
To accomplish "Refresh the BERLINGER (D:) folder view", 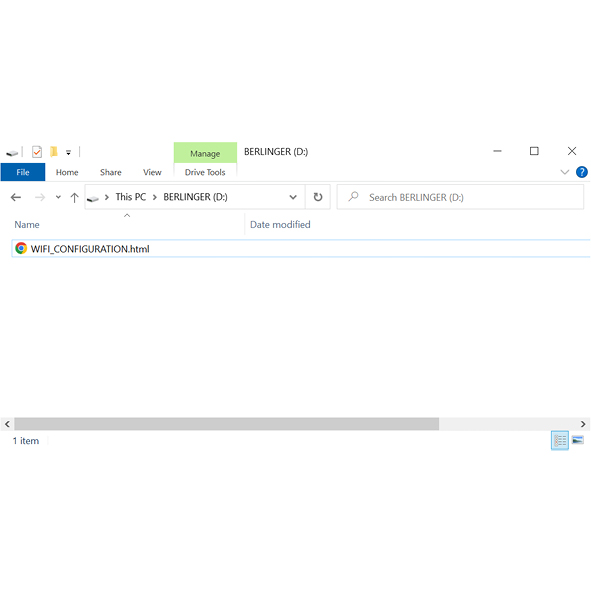I will pos(318,197).
